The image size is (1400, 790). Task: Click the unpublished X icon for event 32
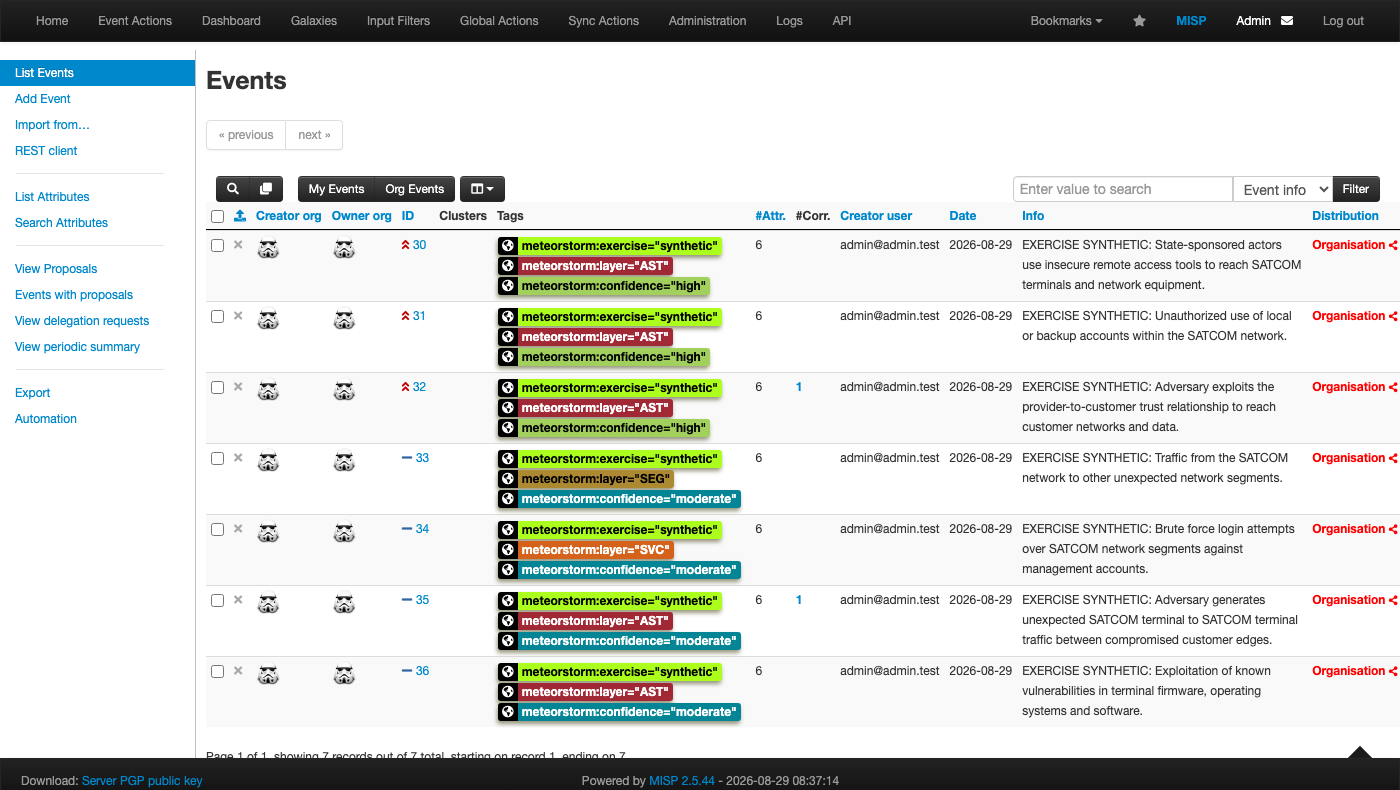tap(238, 387)
